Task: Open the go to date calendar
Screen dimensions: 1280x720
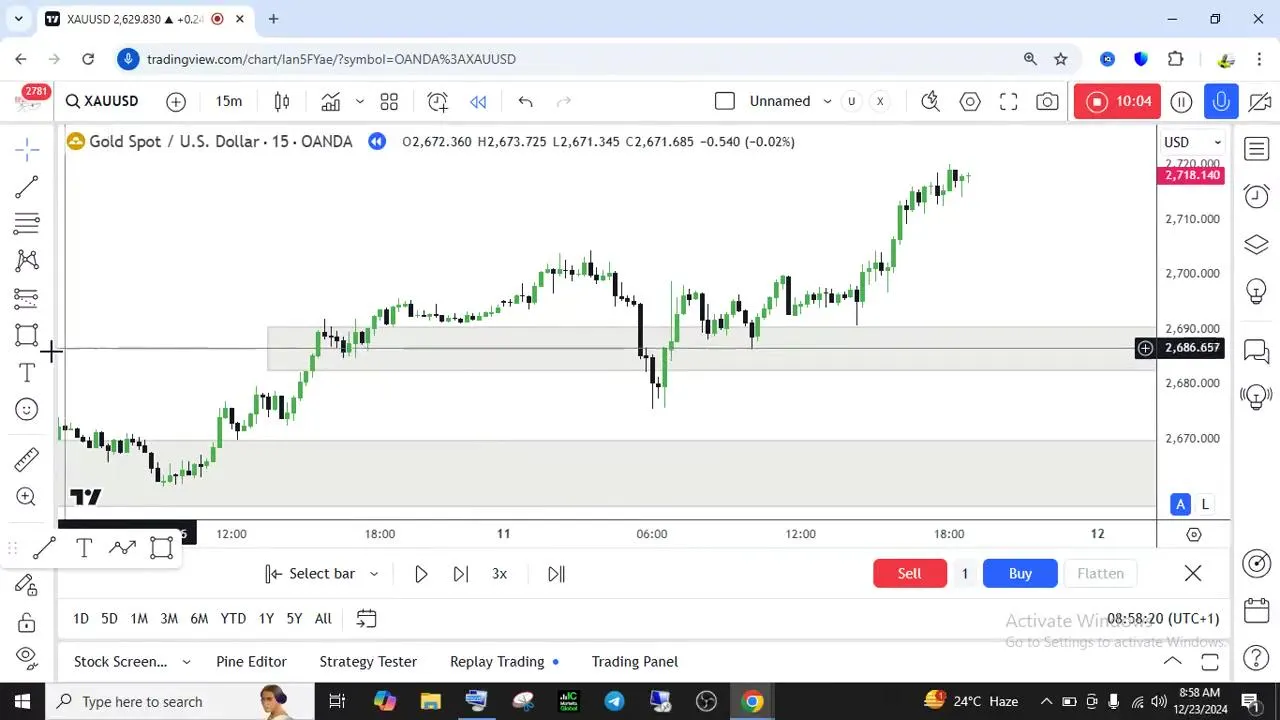Action: (367, 619)
